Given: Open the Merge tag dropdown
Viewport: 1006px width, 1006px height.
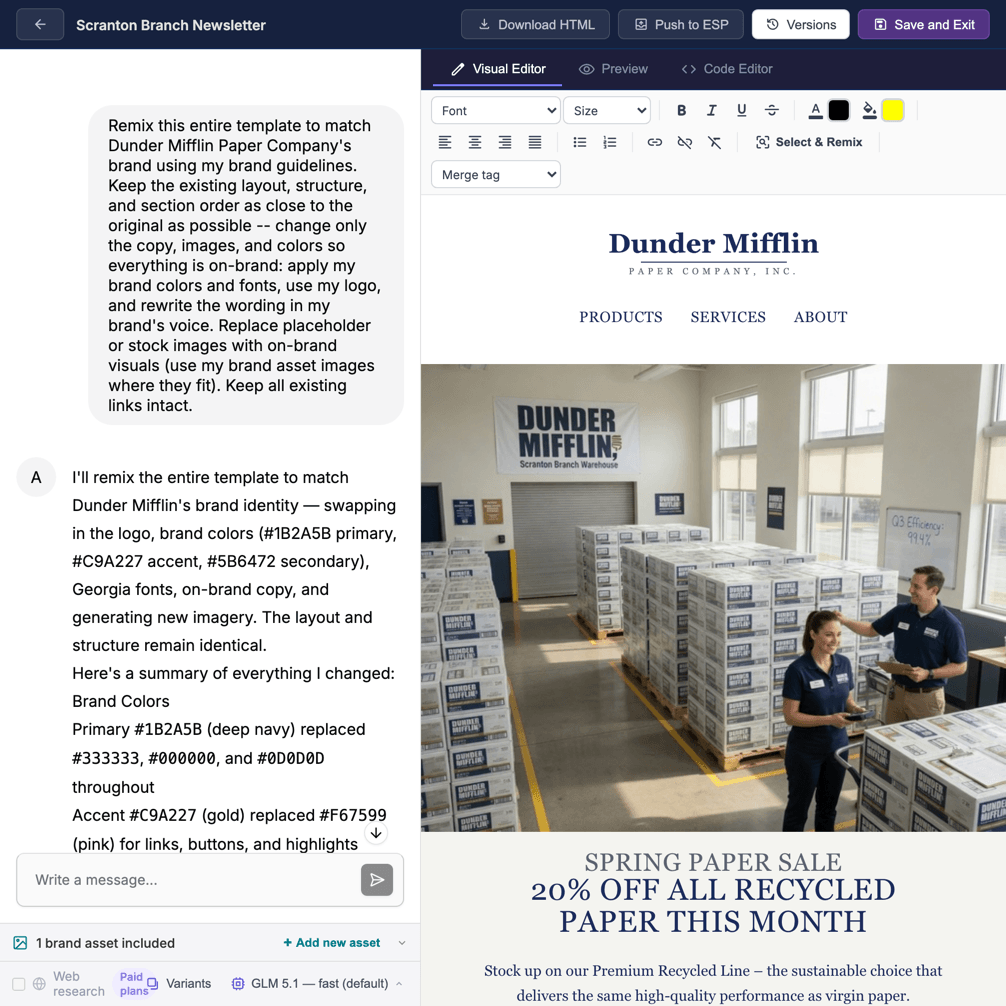Looking at the screenshot, I should coord(496,175).
